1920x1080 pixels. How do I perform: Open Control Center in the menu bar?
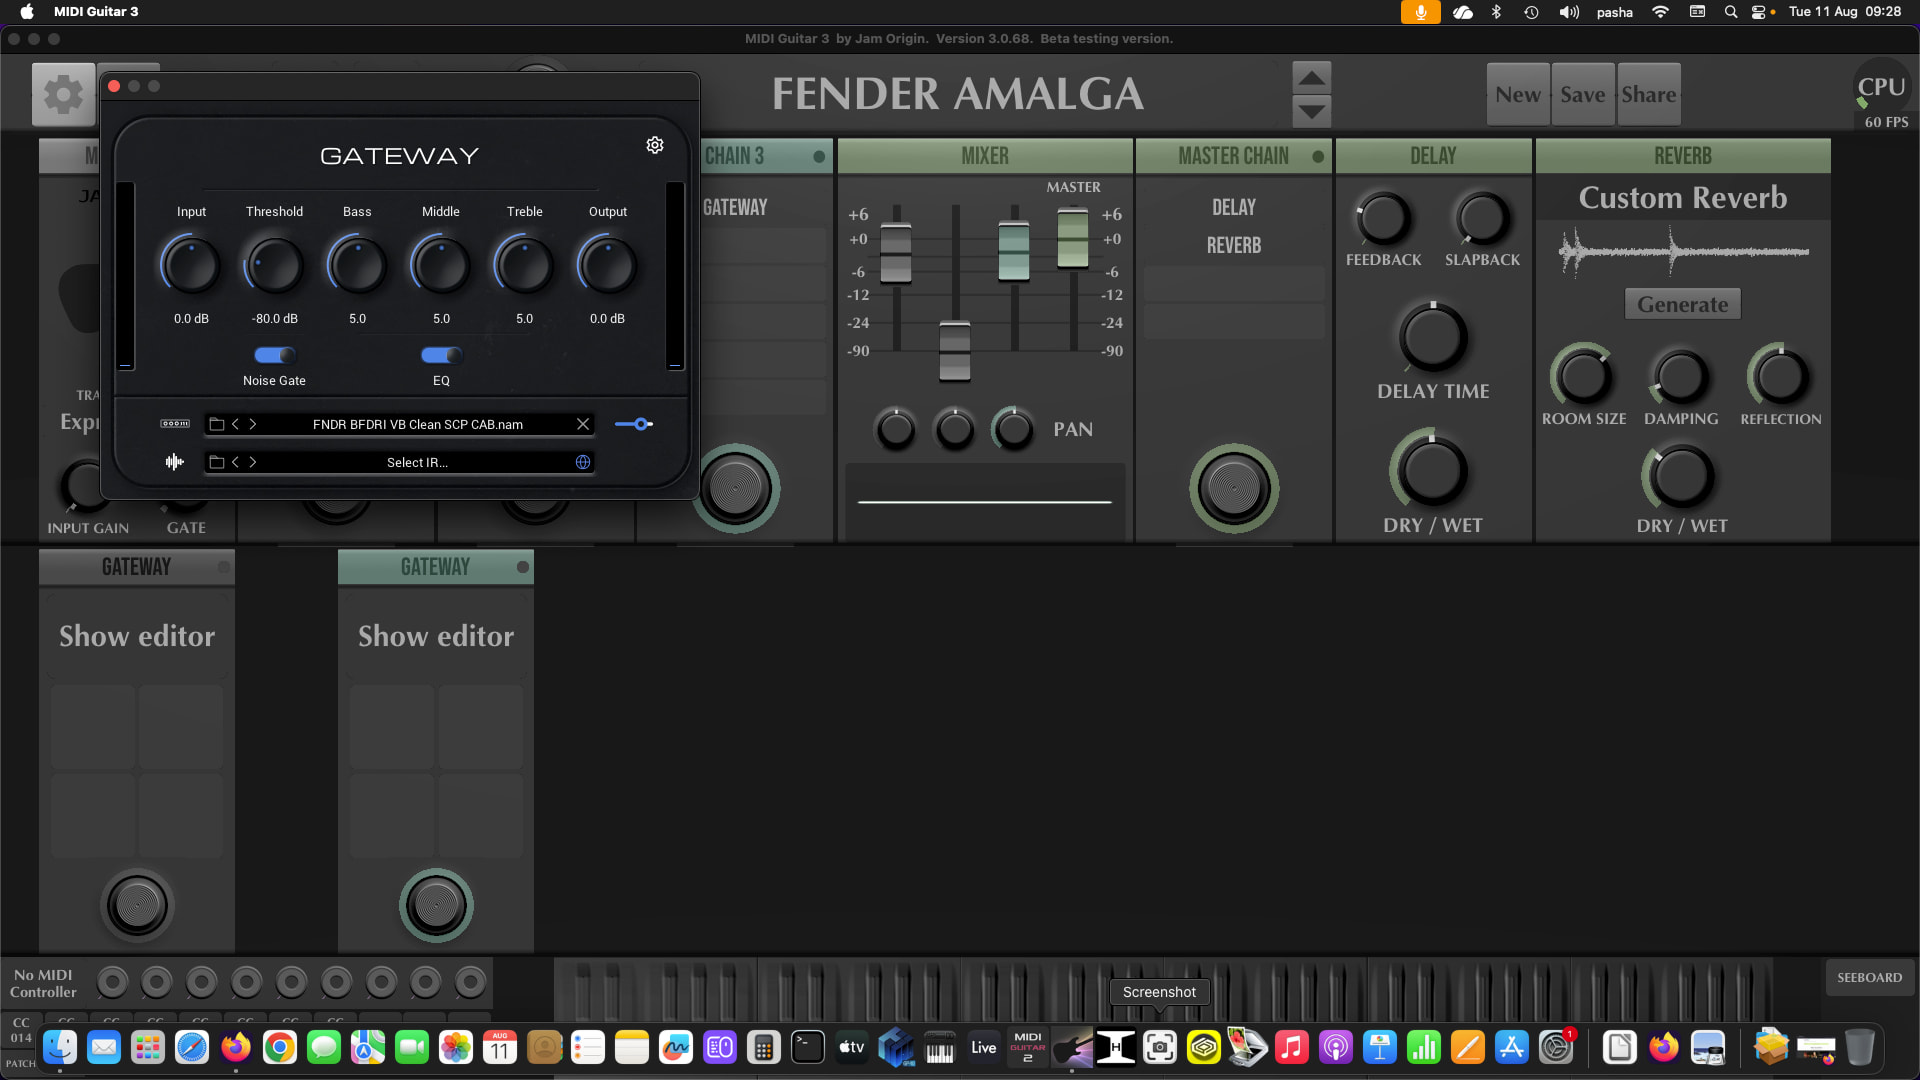click(1758, 12)
